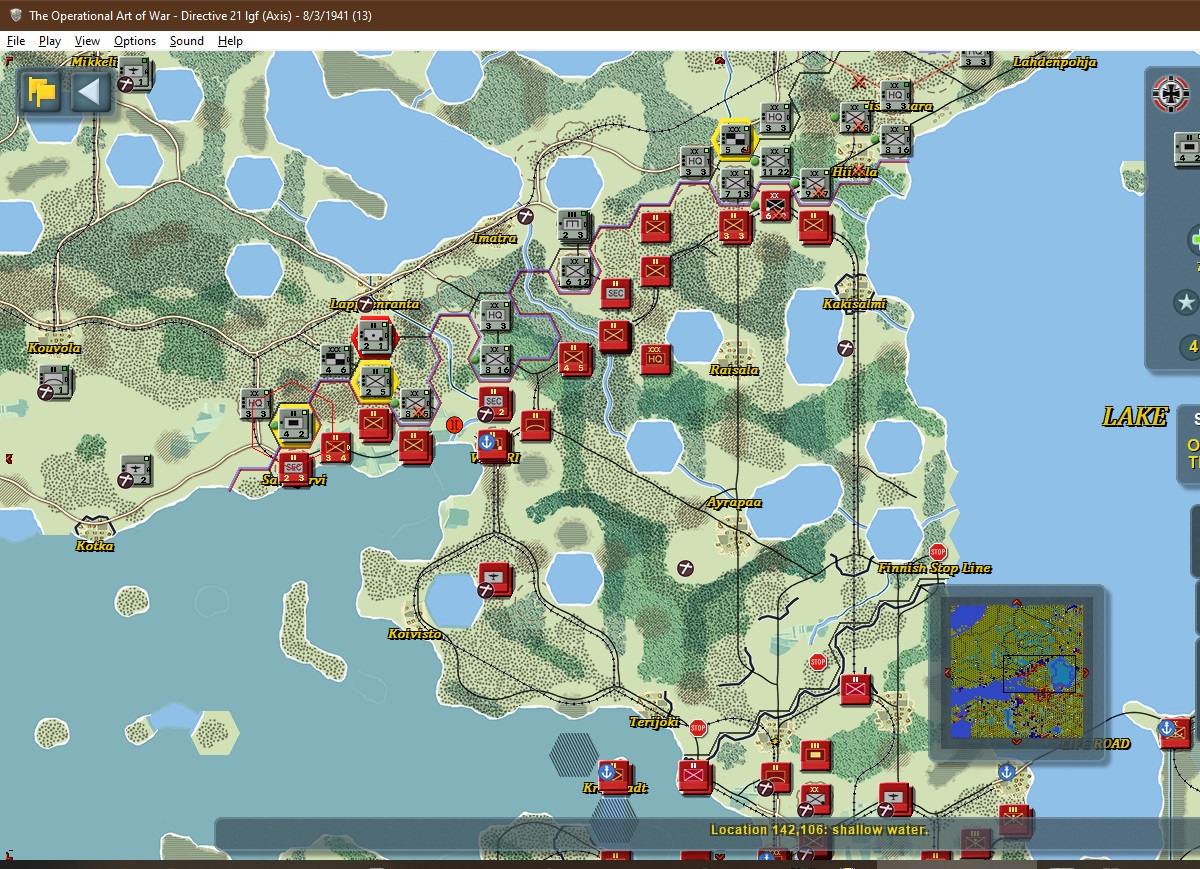Select the black-and-red unit marked 6
This screenshot has height=869, width=1200.
click(x=775, y=206)
